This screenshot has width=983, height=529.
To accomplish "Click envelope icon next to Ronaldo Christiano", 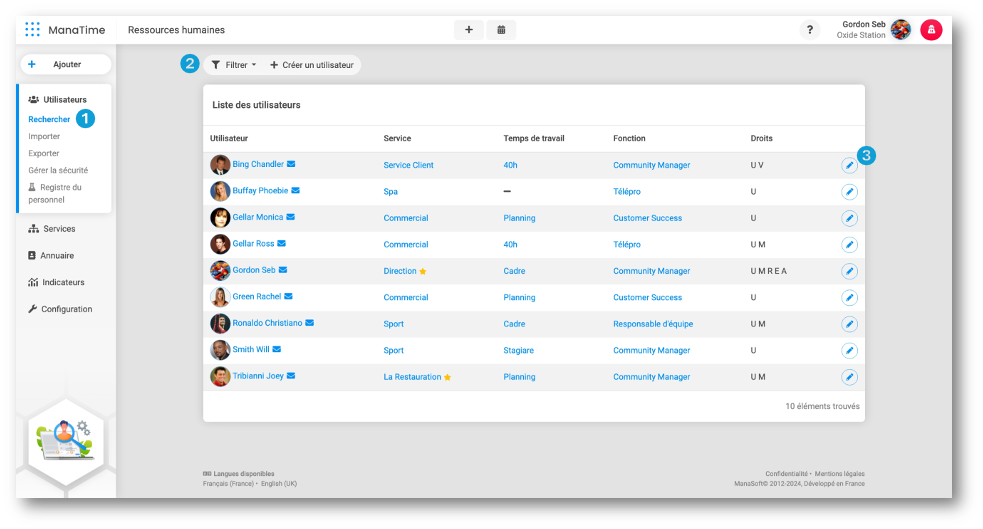I will (x=310, y=323).
